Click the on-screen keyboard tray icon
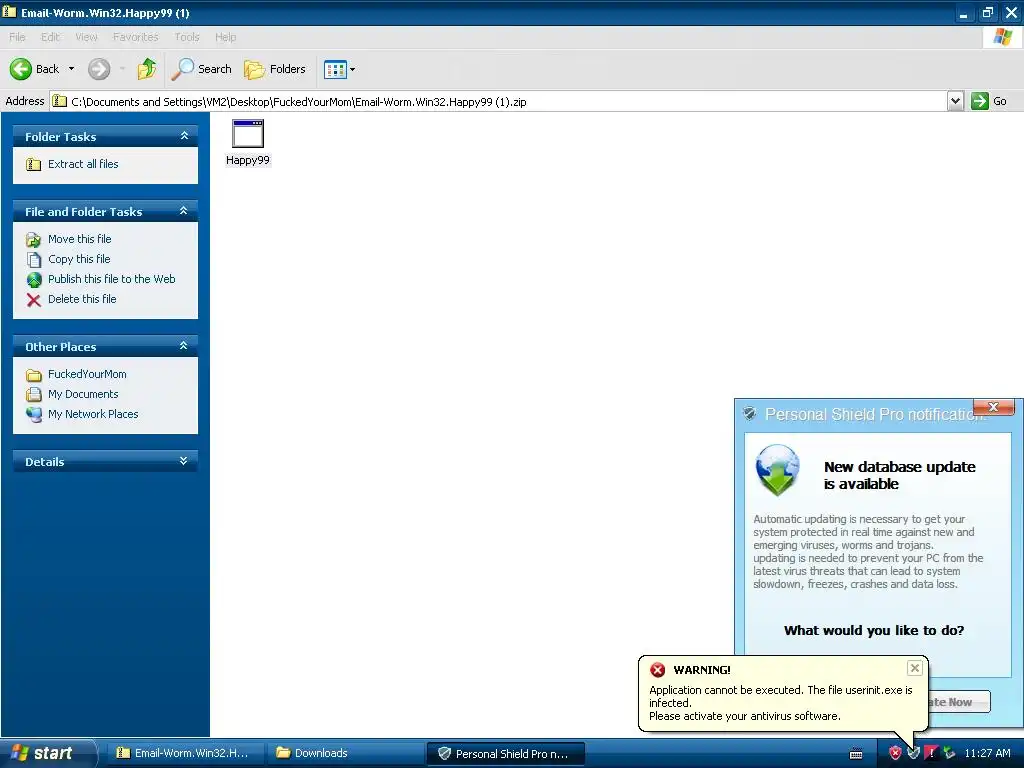 coord(856,754)
